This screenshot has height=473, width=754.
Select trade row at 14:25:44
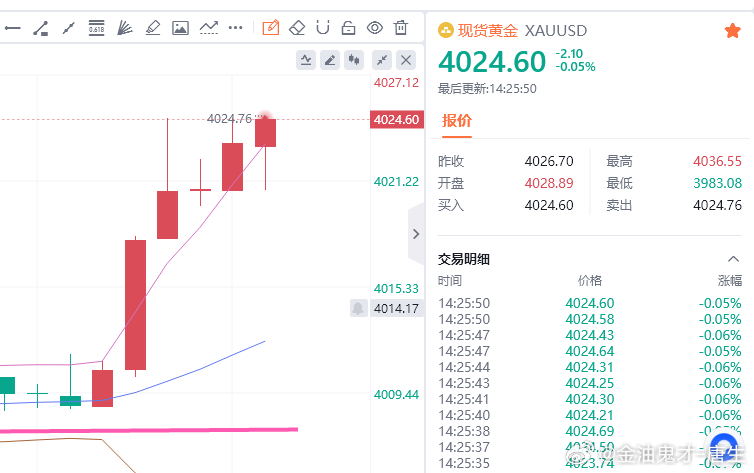click(590, 367)
